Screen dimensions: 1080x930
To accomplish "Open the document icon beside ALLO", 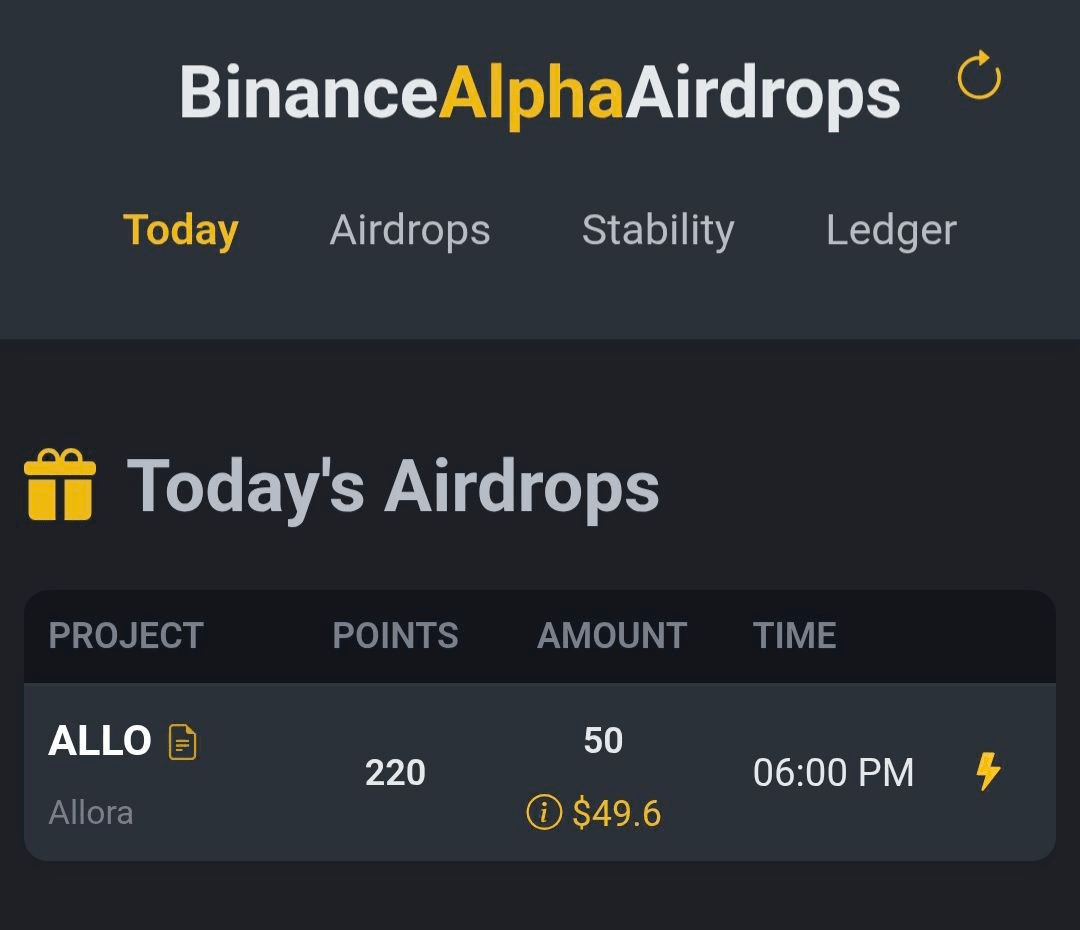I will click(183, 742).
